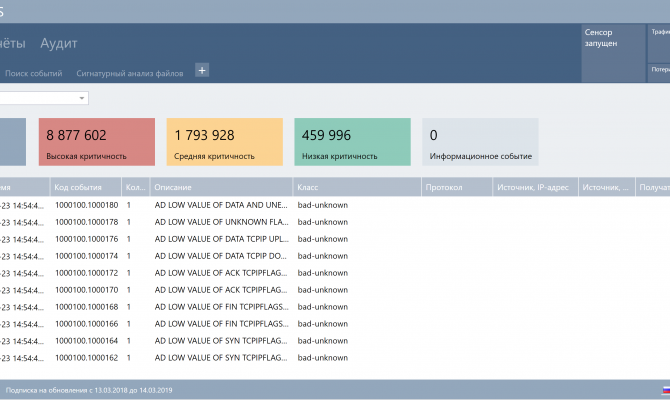This screenshot has height=400, width=670.
Task: Click the Russian flag language icon
Action: click(x=665, y=390)
